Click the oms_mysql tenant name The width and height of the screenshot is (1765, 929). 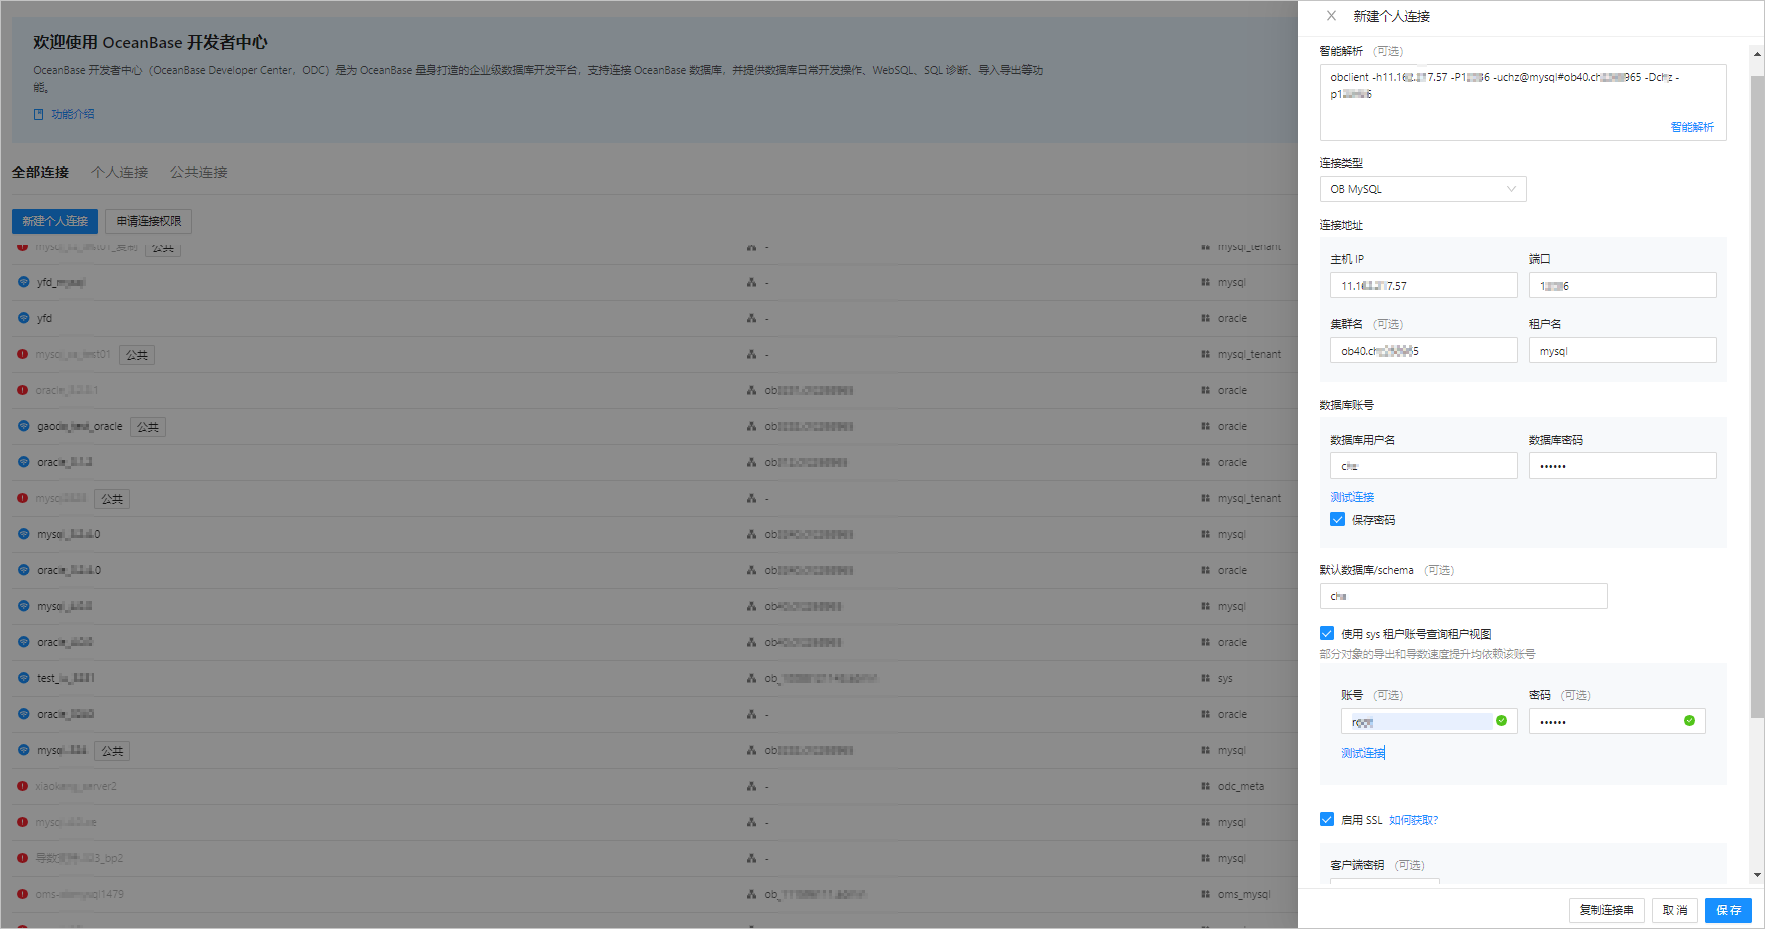(1244, 894)
